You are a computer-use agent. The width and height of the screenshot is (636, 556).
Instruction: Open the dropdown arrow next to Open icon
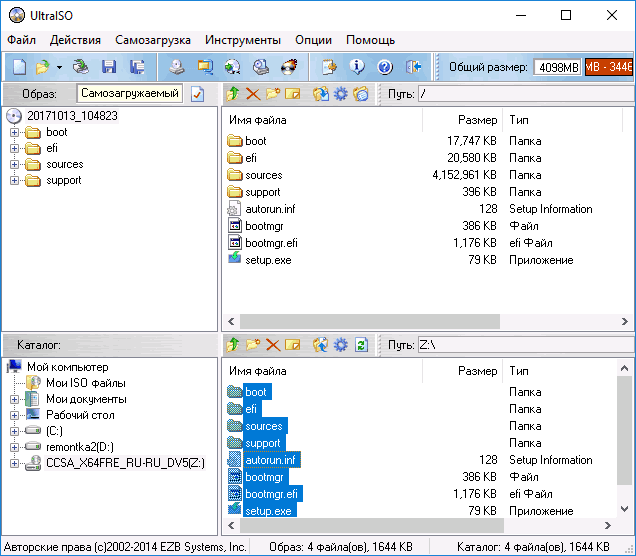59,67
